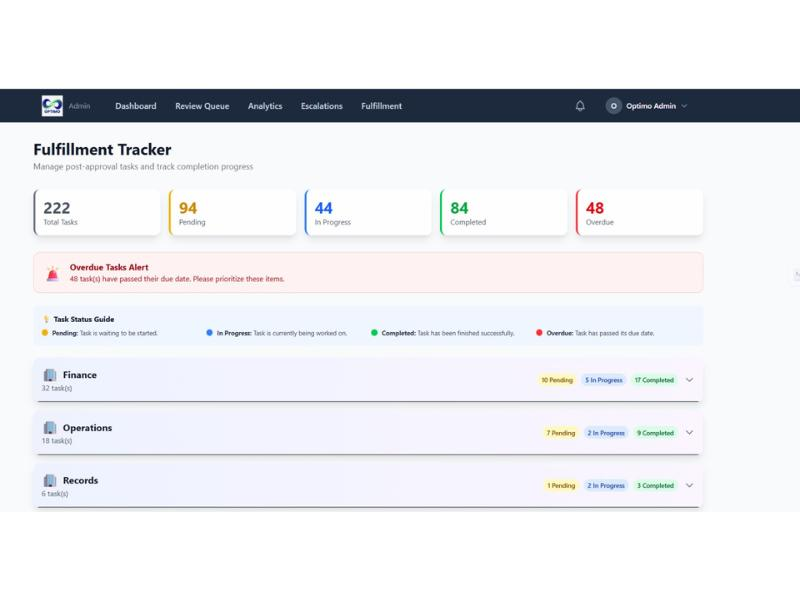Open the notifications bell
Screen dimensions: 800x600
click(x=580, y=106)
